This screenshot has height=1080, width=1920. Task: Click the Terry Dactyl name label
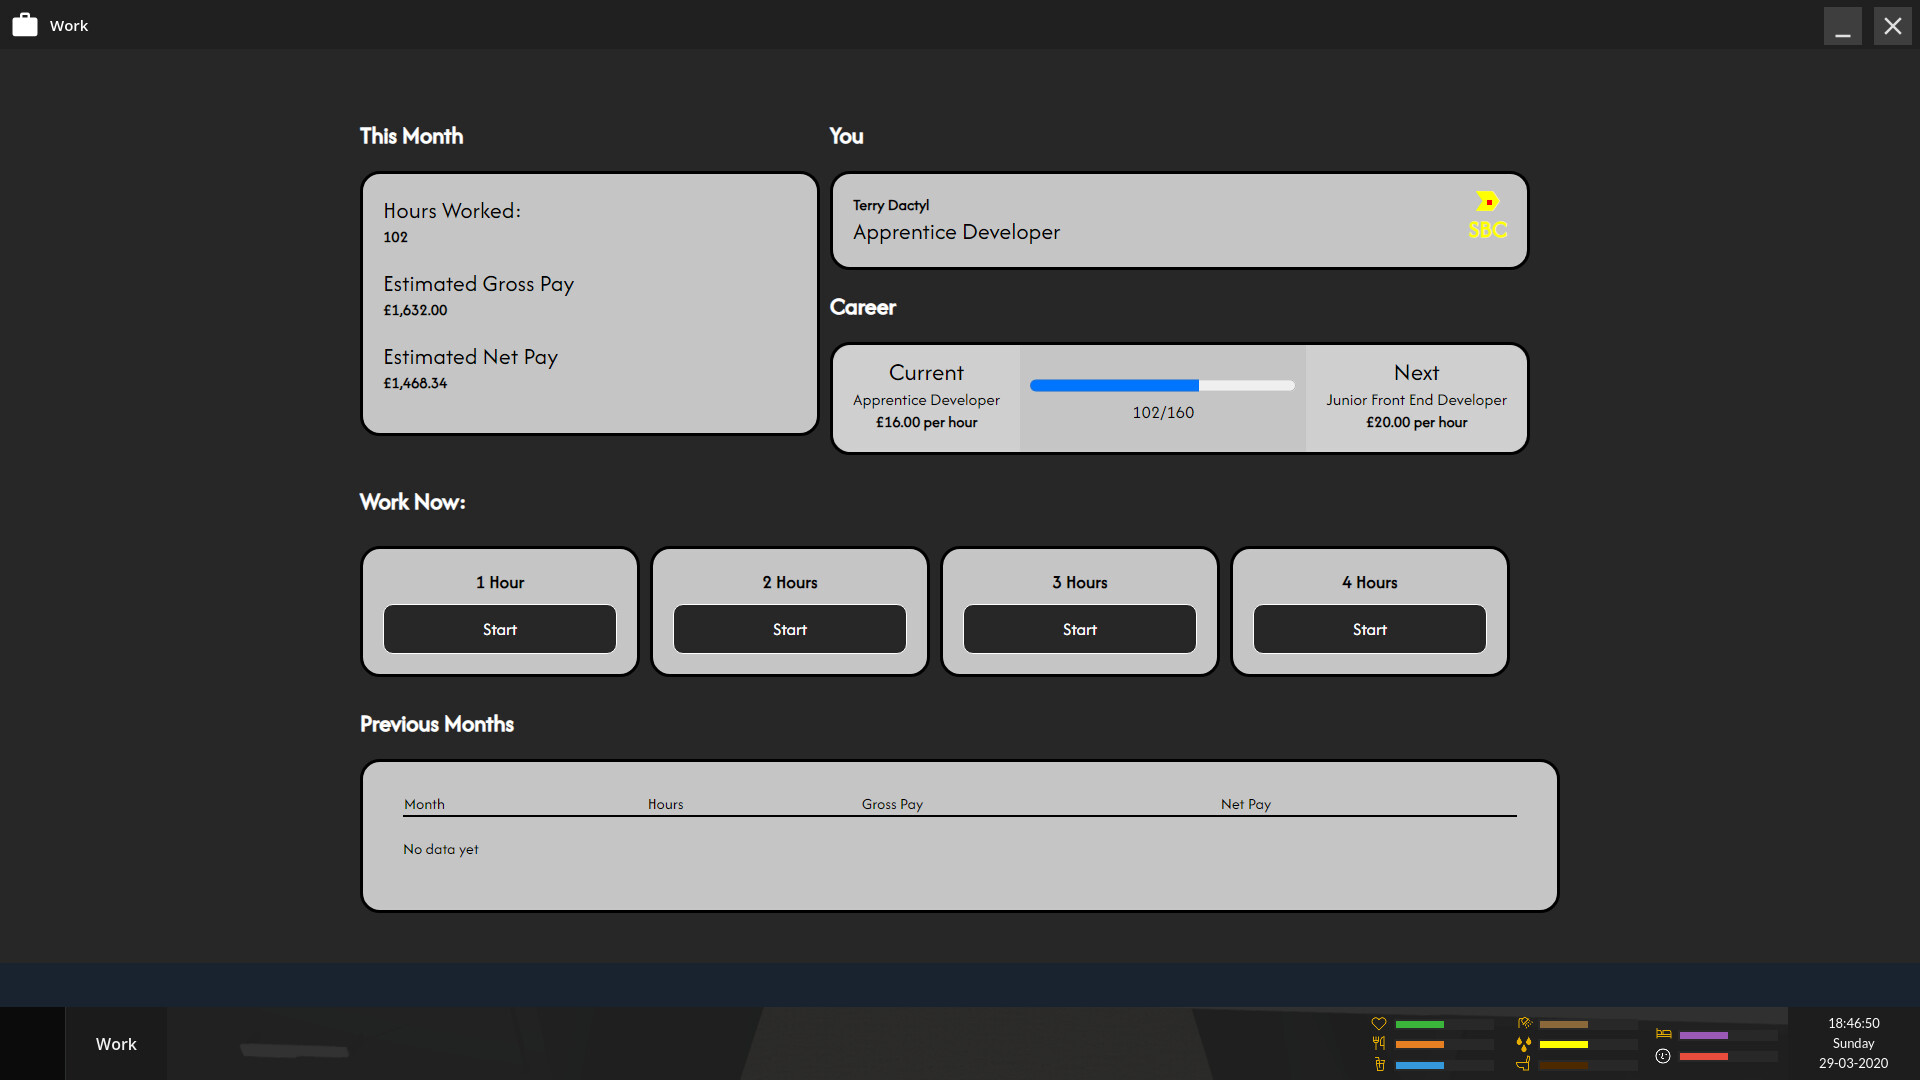click(891, 205)
